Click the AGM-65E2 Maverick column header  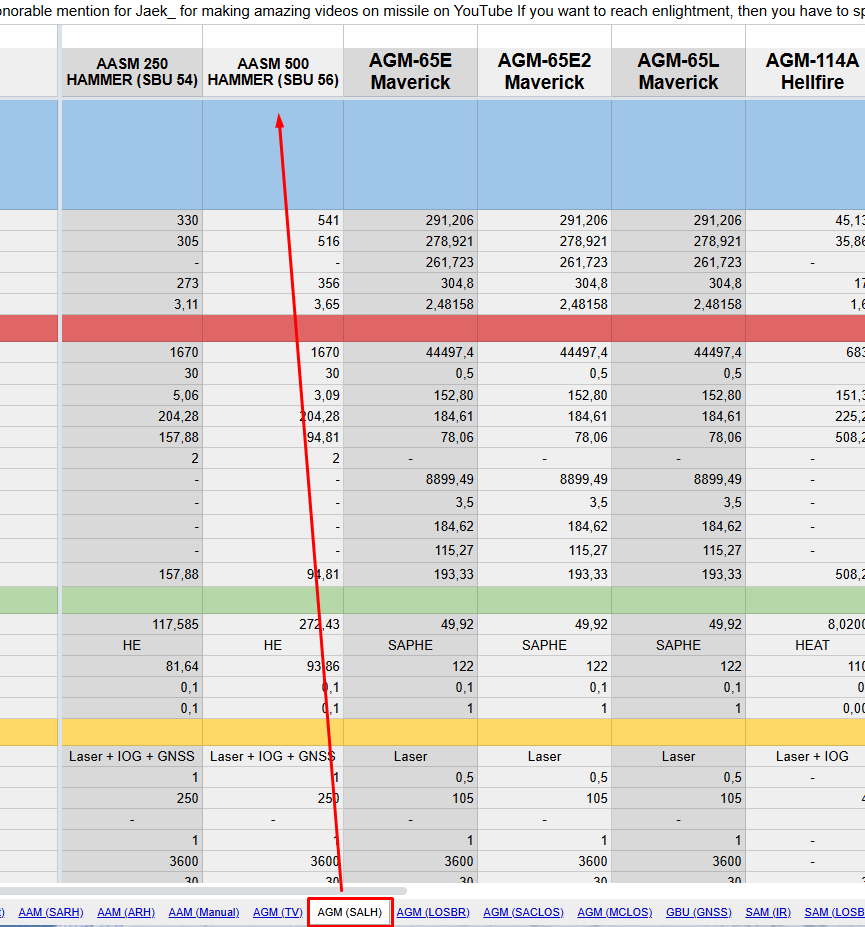(544, 72)
